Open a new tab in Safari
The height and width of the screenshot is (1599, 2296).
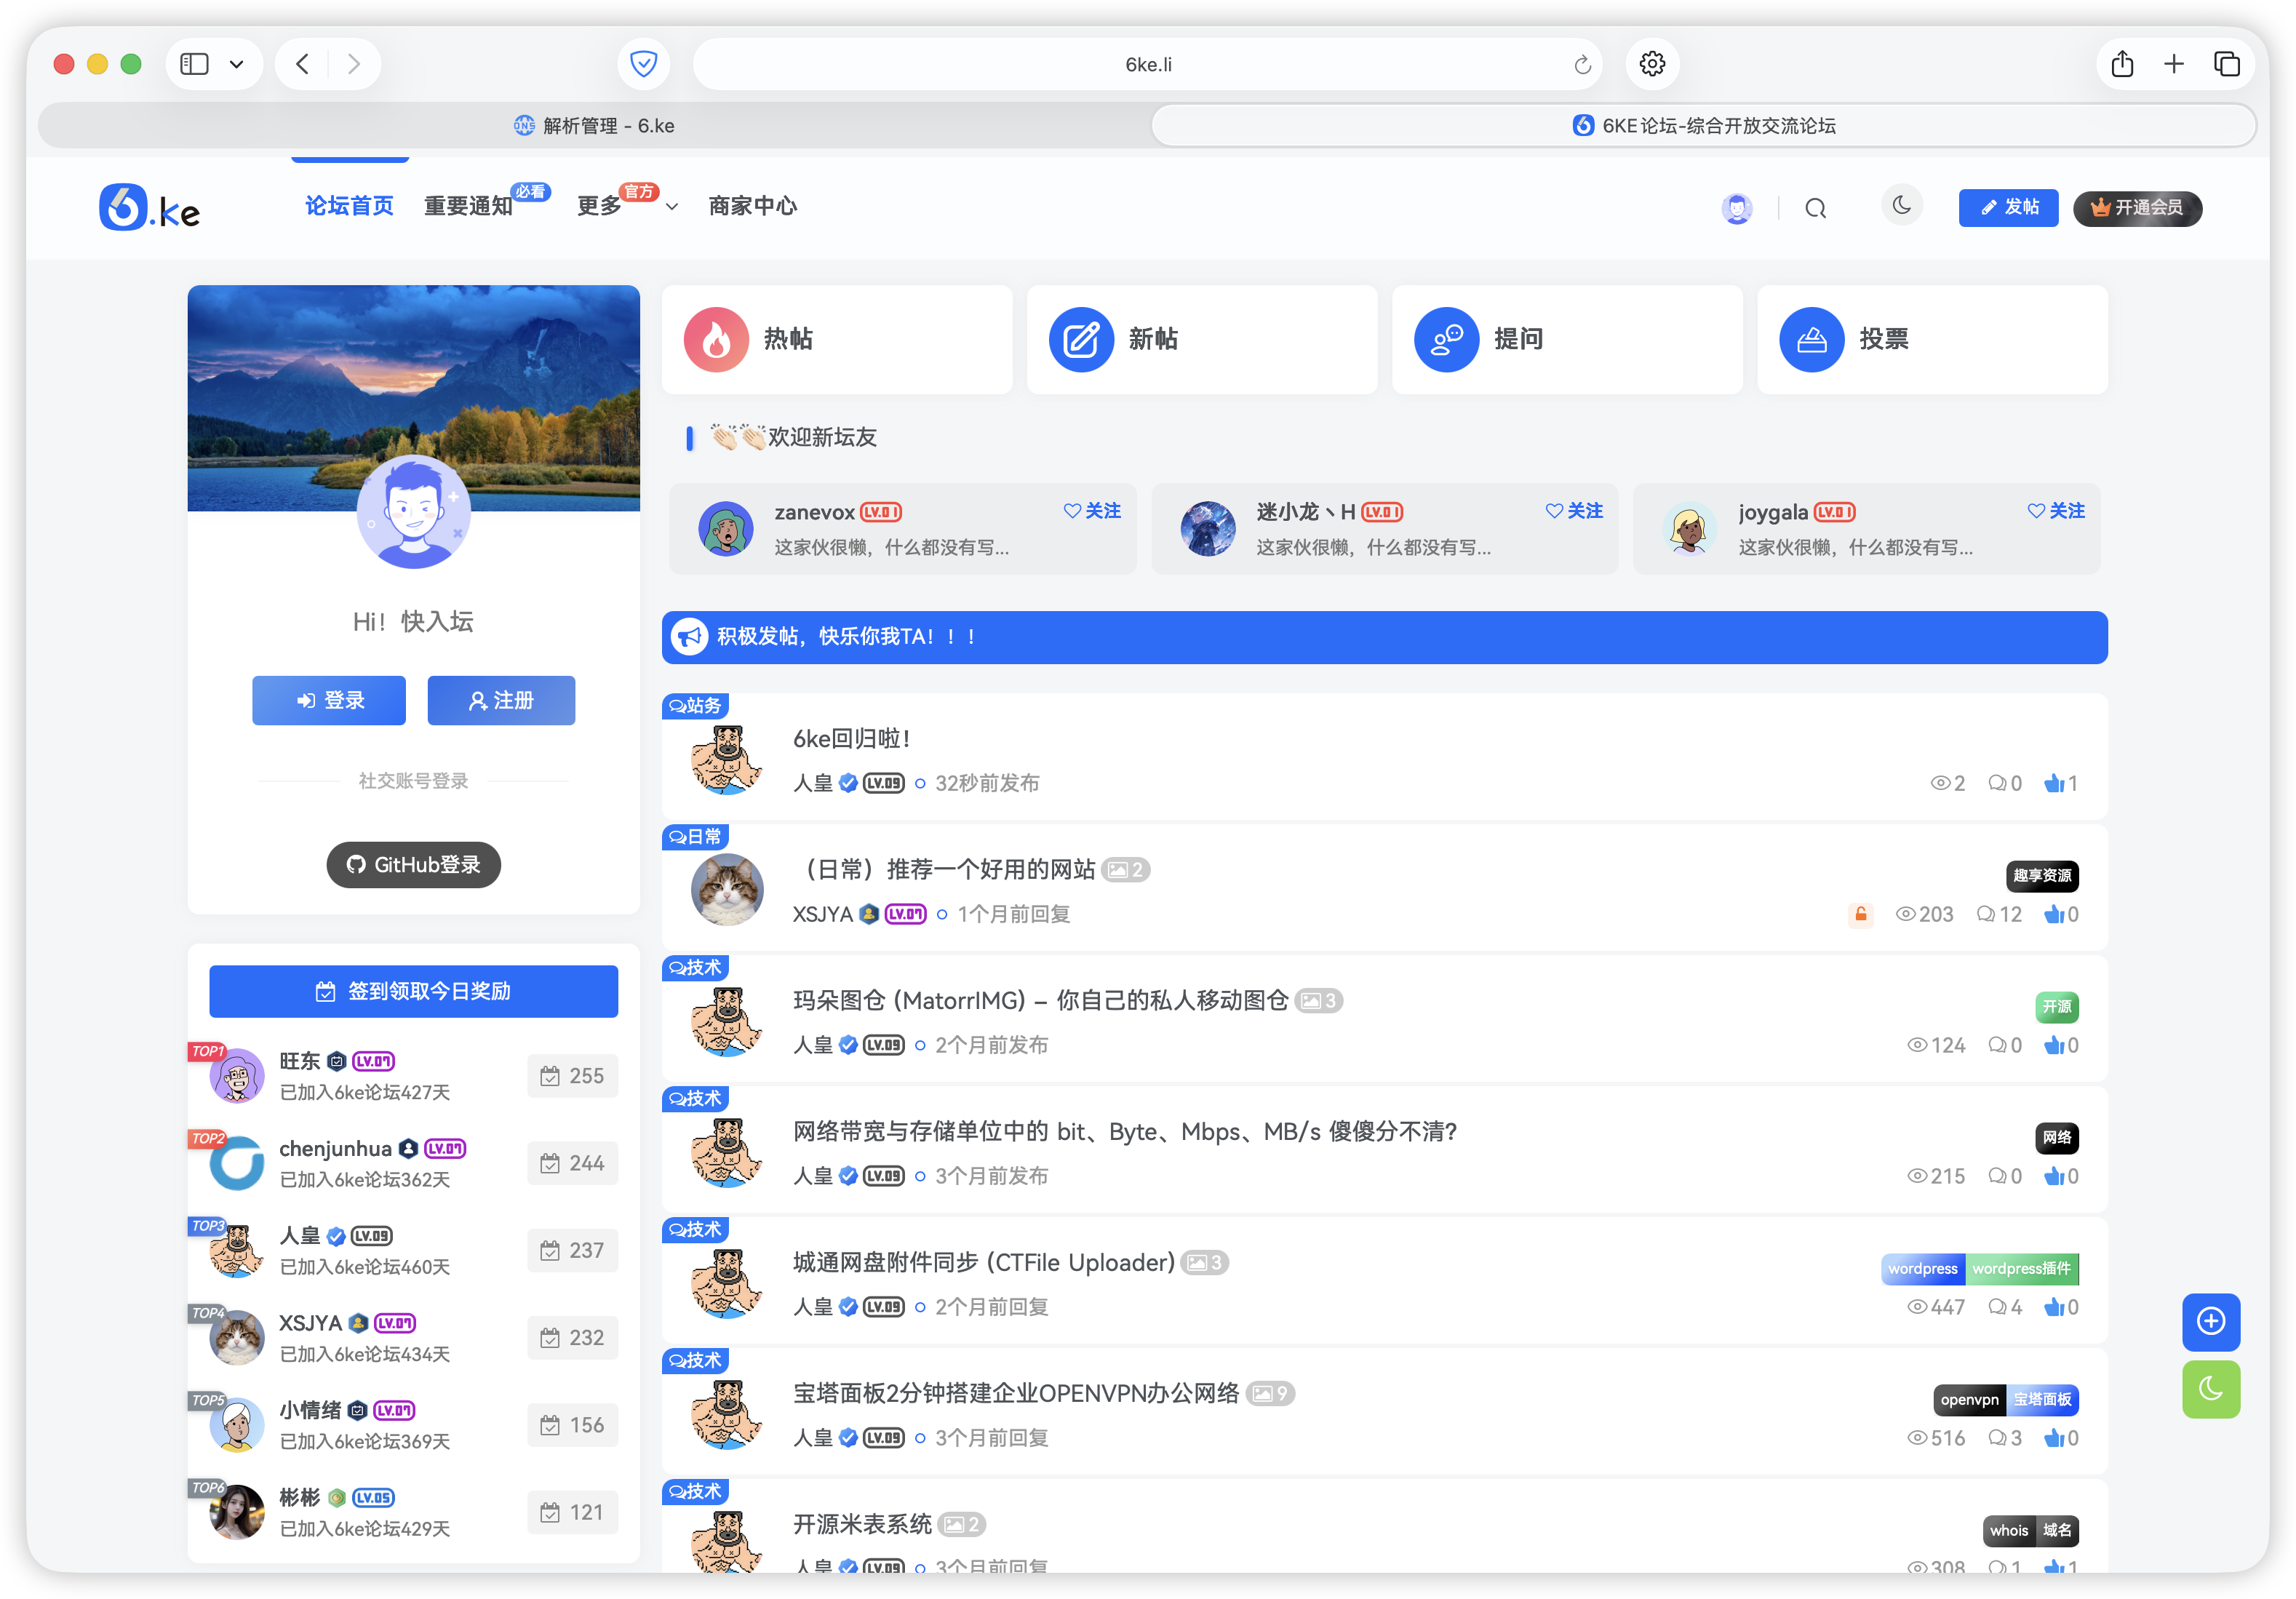pos(2174,63)
